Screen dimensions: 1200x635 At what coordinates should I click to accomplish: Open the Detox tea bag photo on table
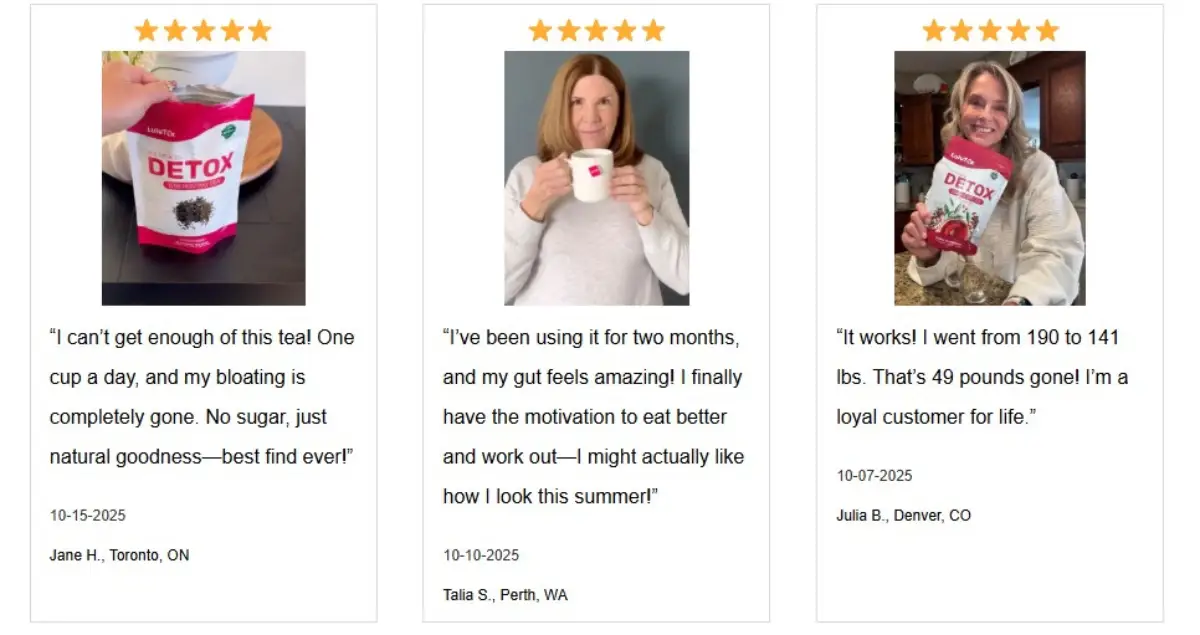click(x=204, y=178)
